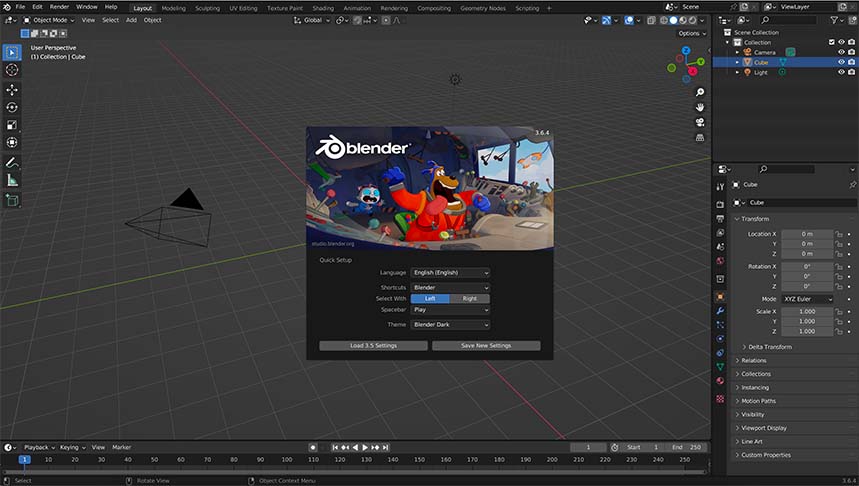859x486 pixels.
Task: Click the pan hand viewport icon
Action: [x=700, y=107]
